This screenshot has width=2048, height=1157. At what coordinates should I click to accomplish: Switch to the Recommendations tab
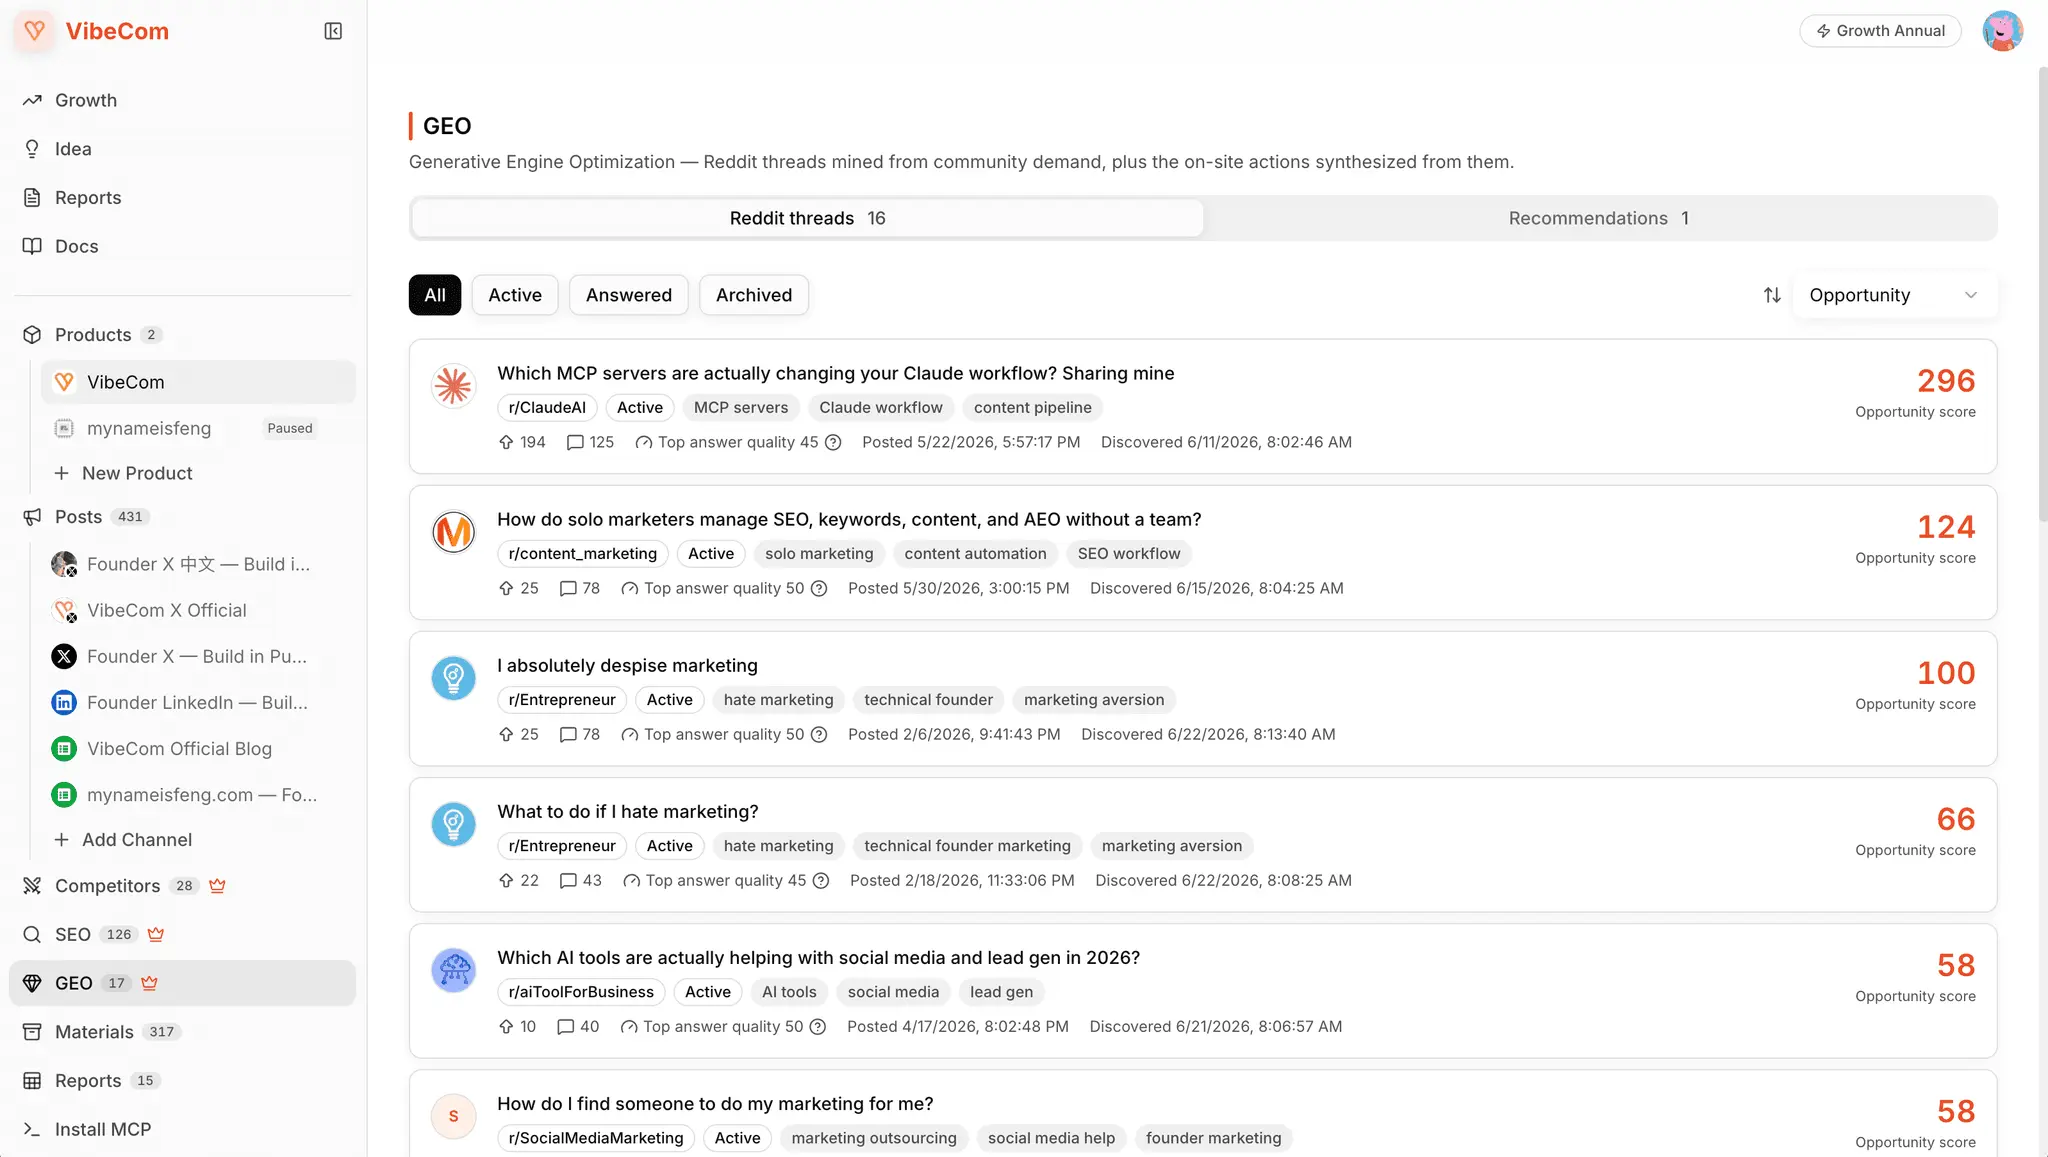pos(1599,218)
